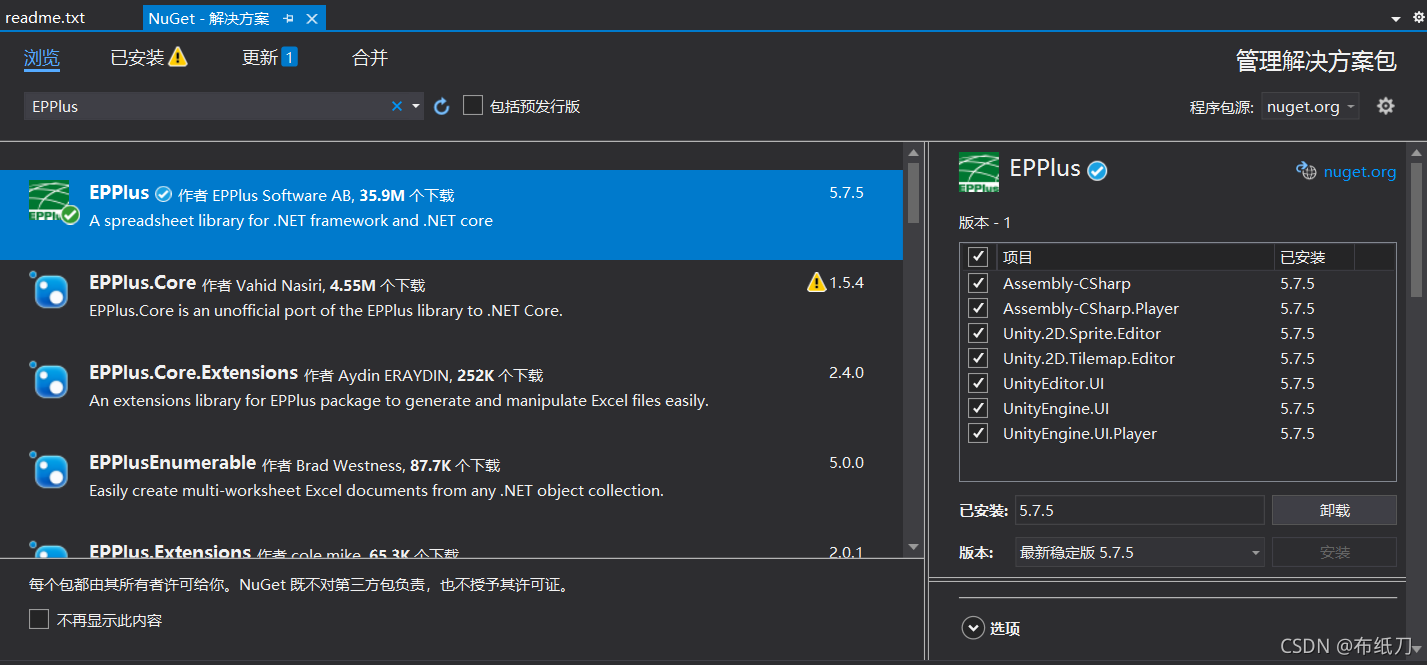Image resolution: width=1427 pixels, height=665 pixels.
Task: Click version 5.0.0 in package list
Action: coord(846,463)
